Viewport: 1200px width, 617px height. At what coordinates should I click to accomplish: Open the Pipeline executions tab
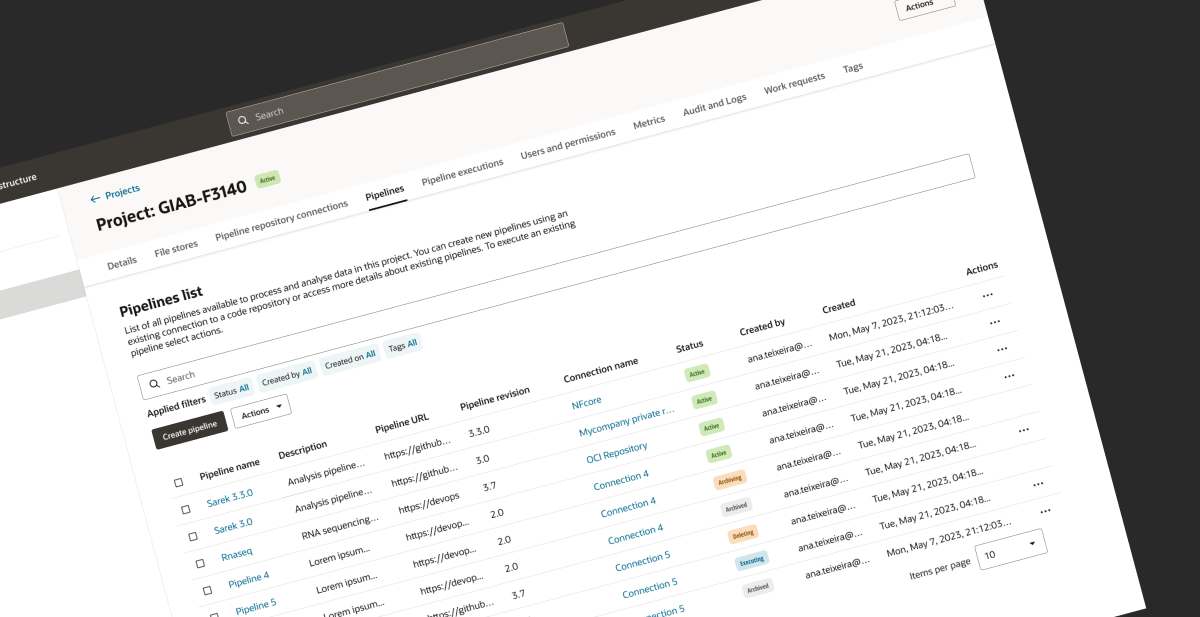(x=462, y=172)
